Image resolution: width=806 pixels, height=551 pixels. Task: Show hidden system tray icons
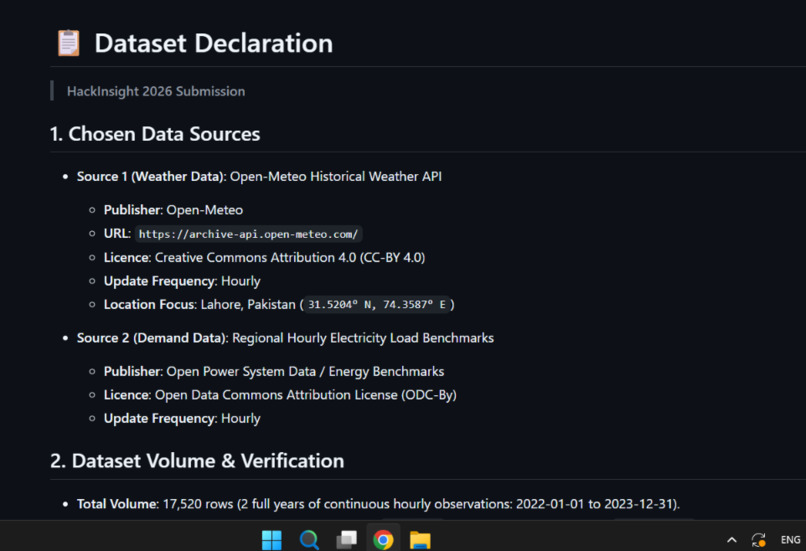(731, 540)
